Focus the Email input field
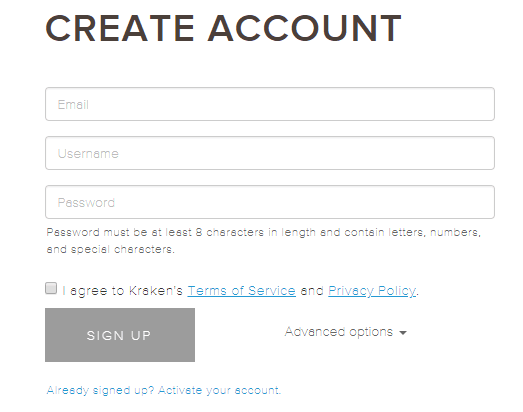Viewport: 523px width, 412px height. [270, 104]
